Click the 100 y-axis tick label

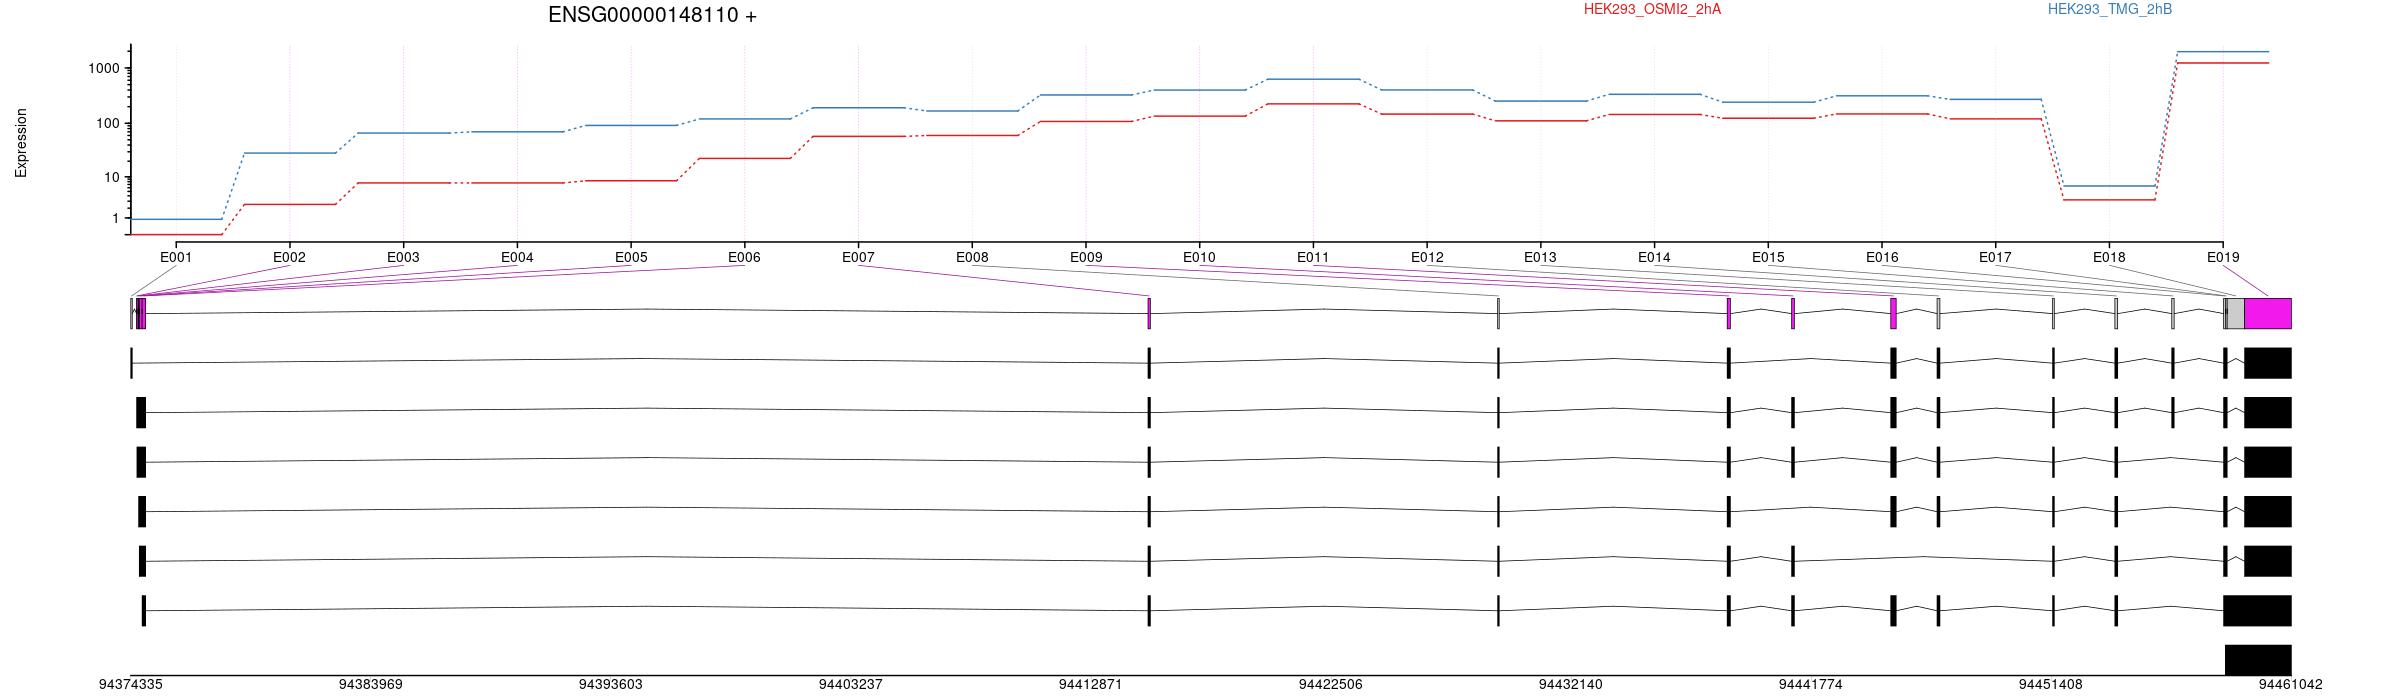click(x=108, y=123)
